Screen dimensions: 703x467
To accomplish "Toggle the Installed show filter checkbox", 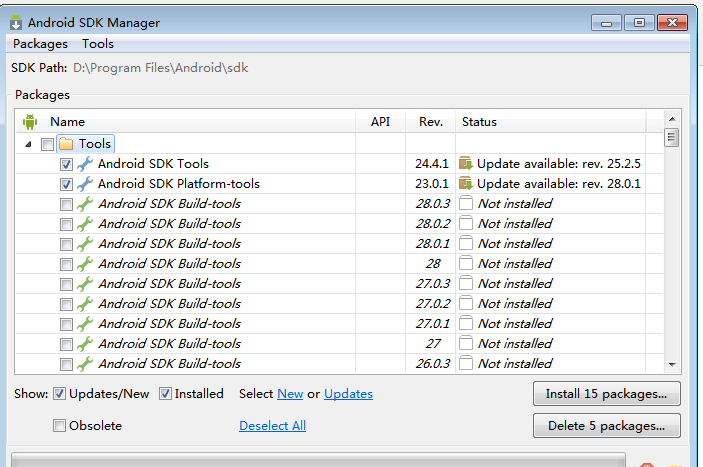I will point(165,393).
